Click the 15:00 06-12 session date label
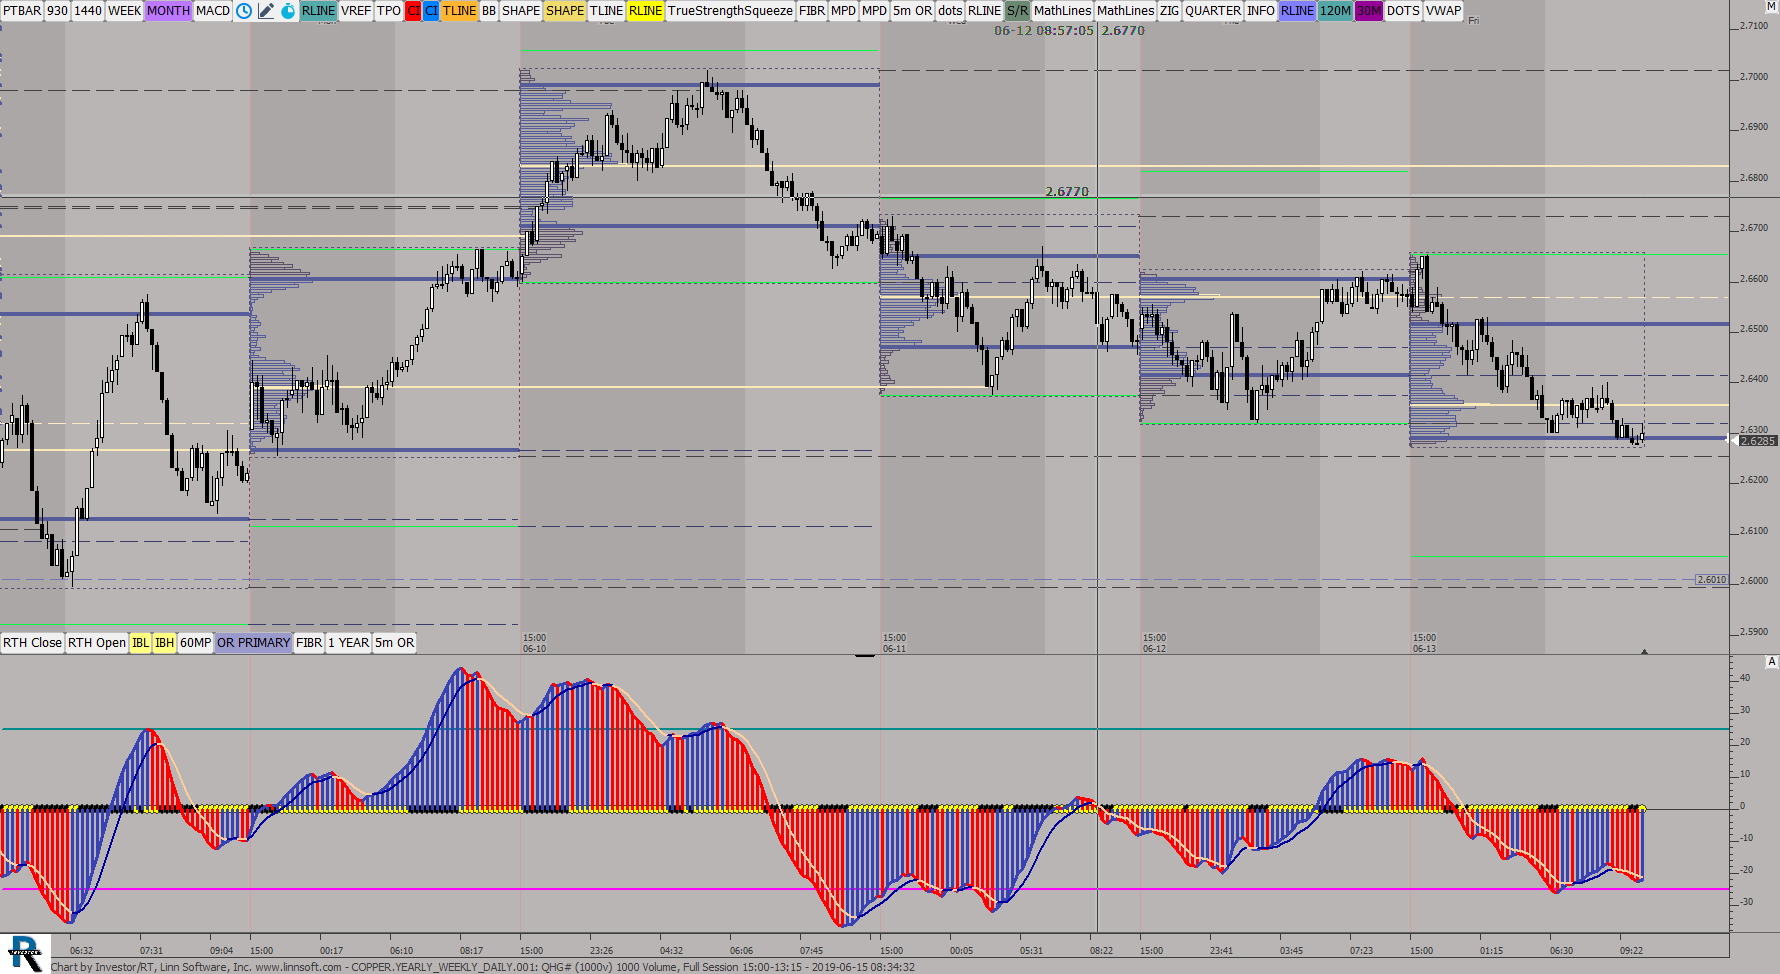 click(1155, 643)
